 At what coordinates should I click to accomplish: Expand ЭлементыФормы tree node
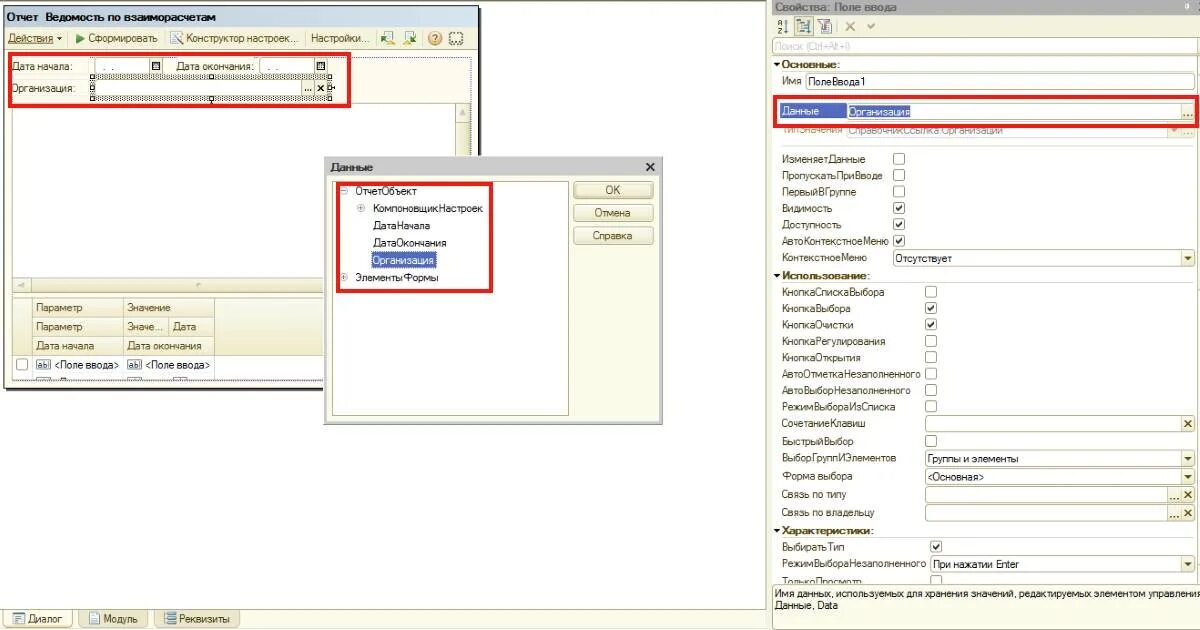(344, 277)
